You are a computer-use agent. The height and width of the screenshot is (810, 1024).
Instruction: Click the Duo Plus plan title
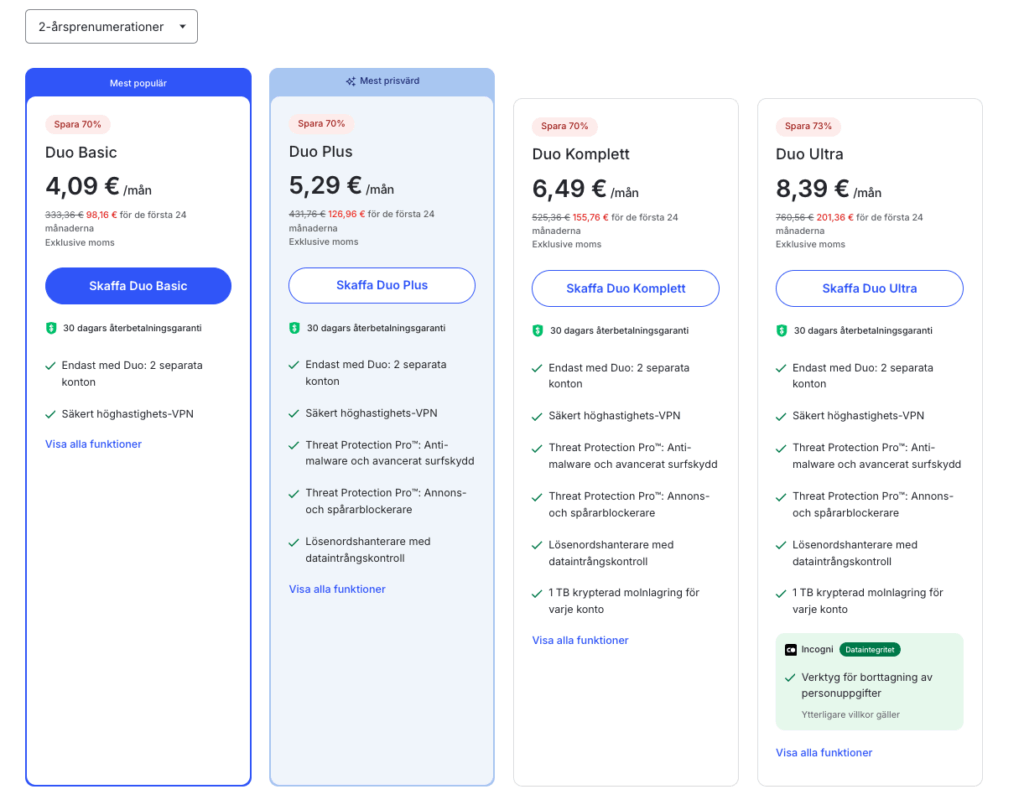tap(321, 152)
